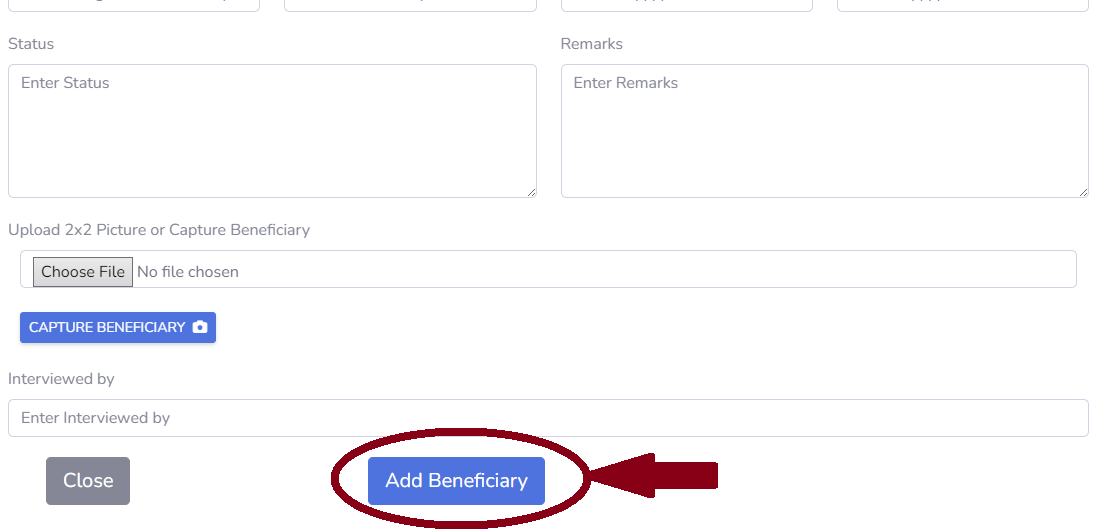This screenshot has width=1102, height=532.
Task: Click the Status field label
Action: coord(31,44)
